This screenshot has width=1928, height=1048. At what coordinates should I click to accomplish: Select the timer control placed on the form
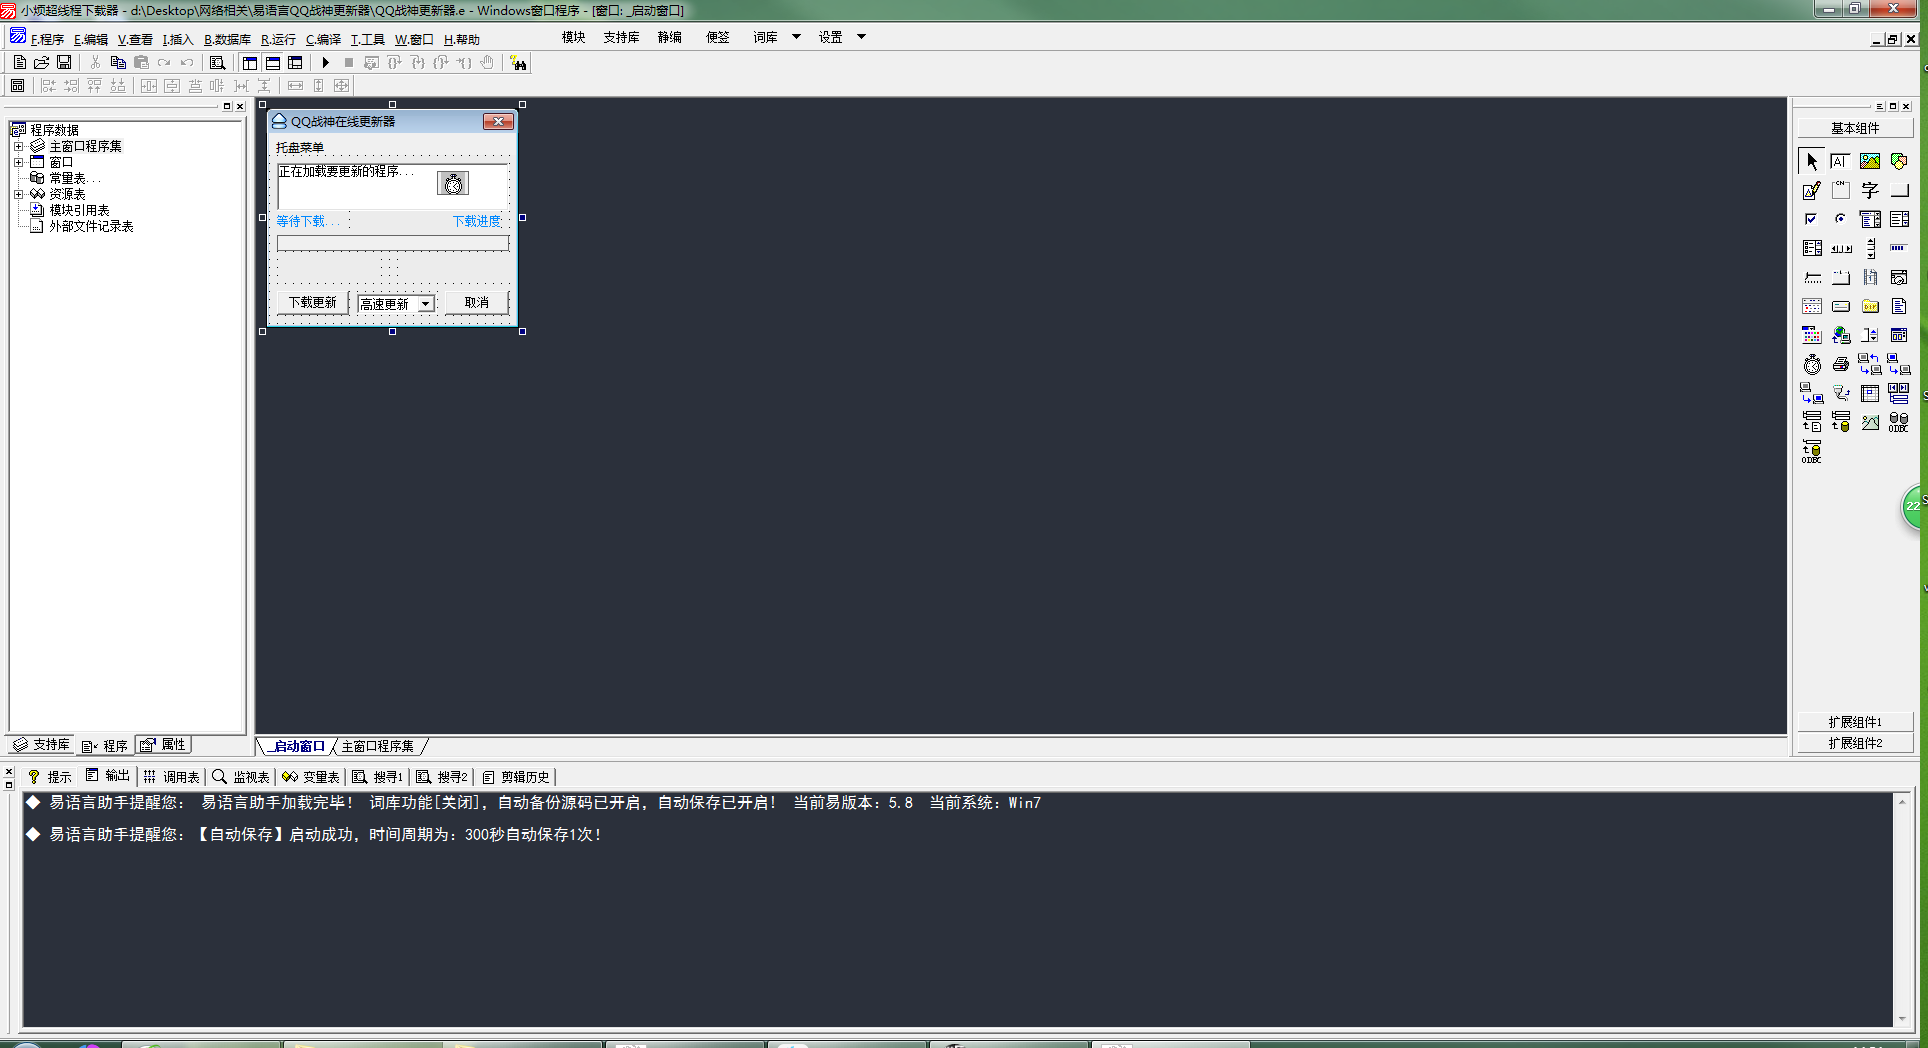[453, 183]
